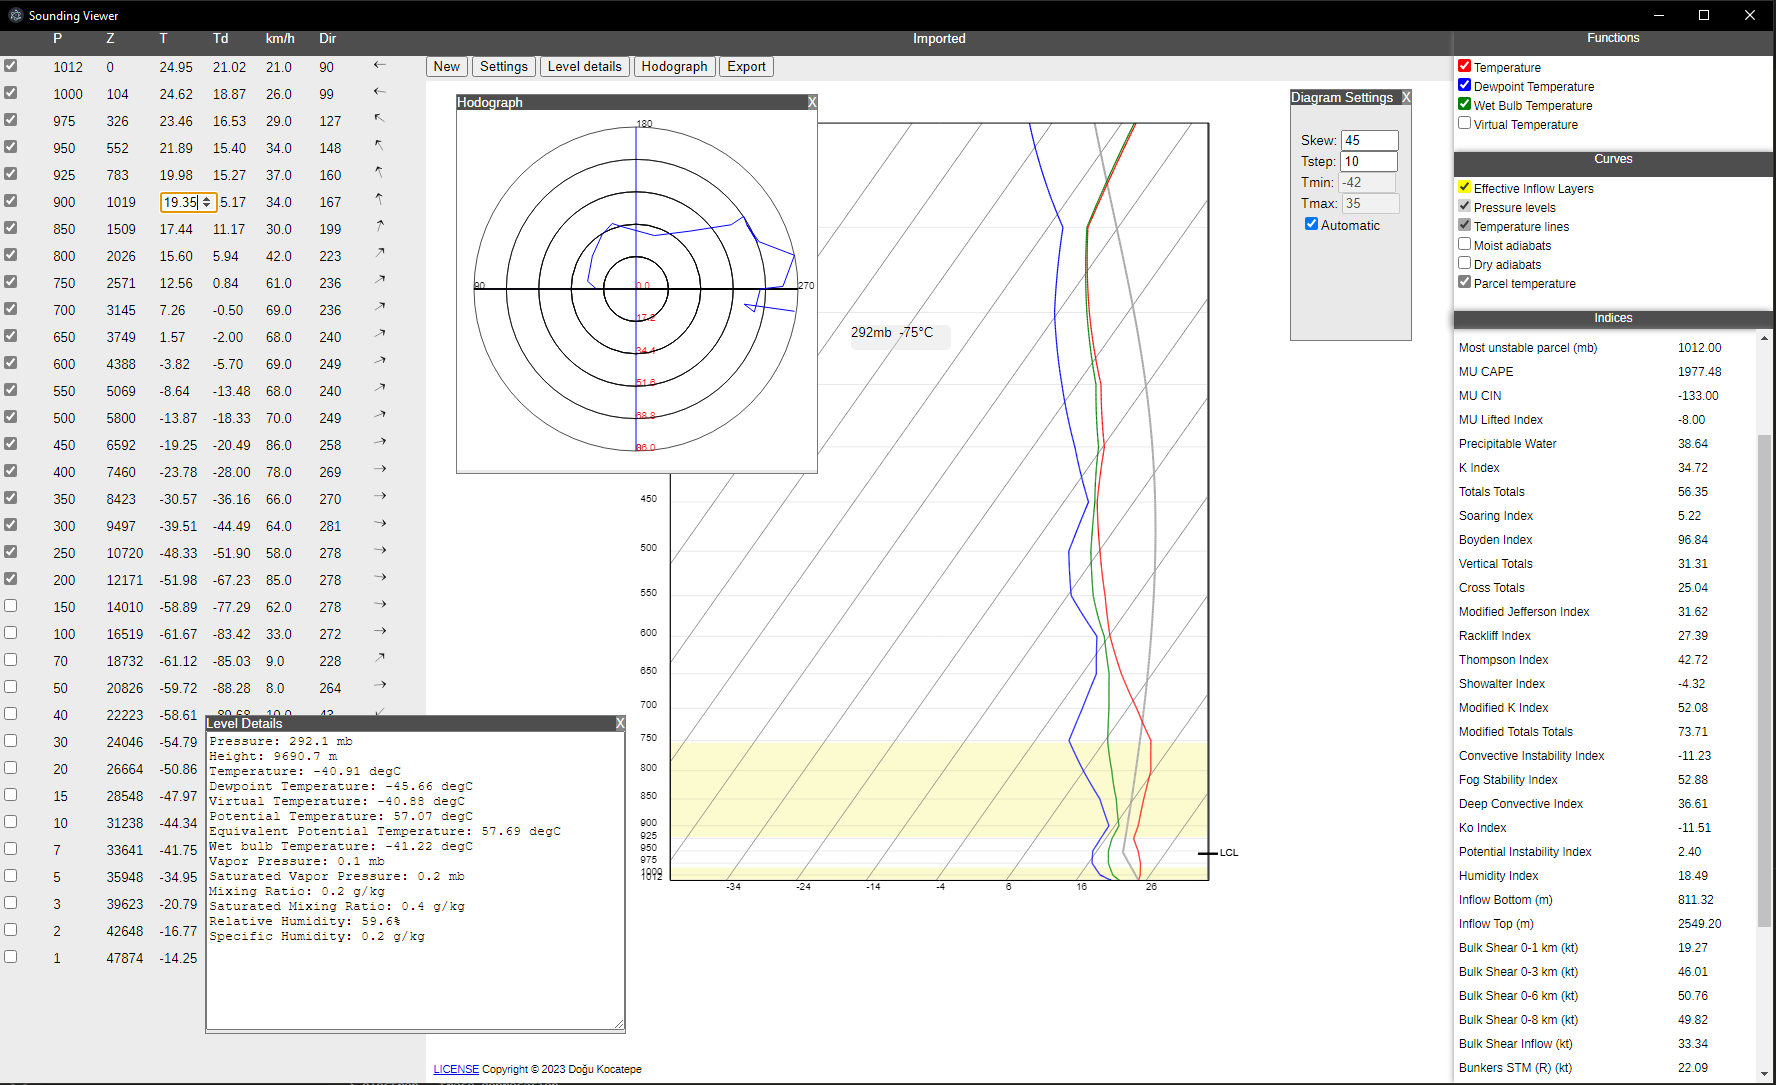Open the Hodograph menu button
The width and height of the screenshot is (1776, 1085).
coord(674,66)
